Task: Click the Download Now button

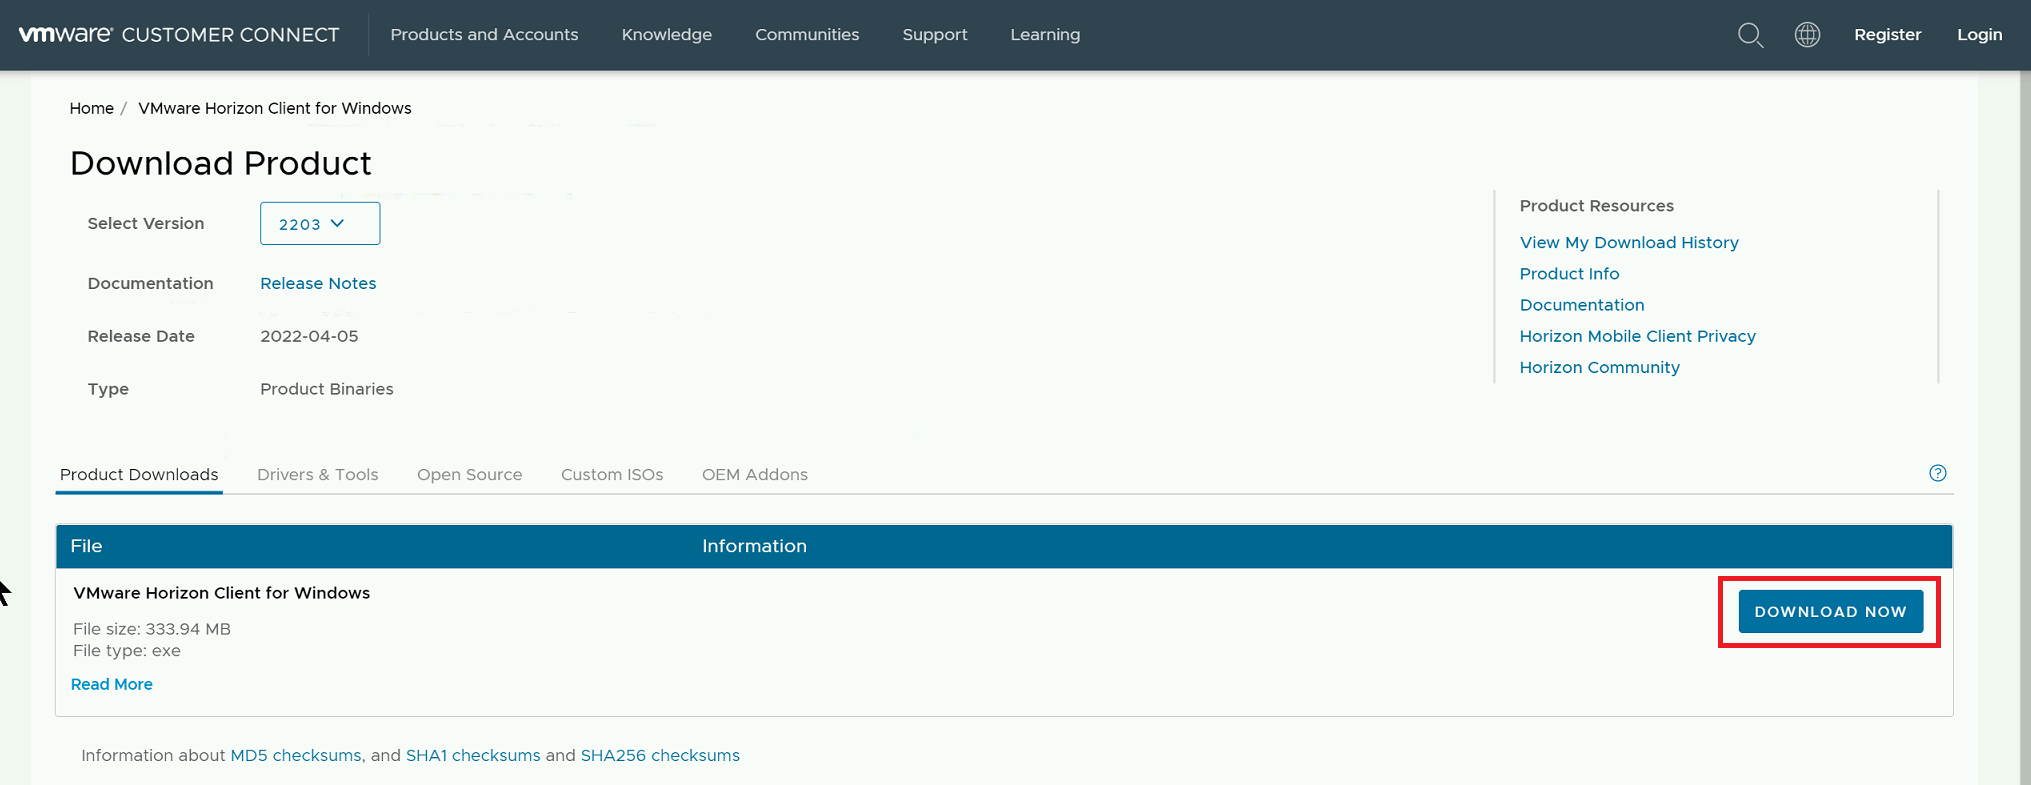Action: 1830,611
